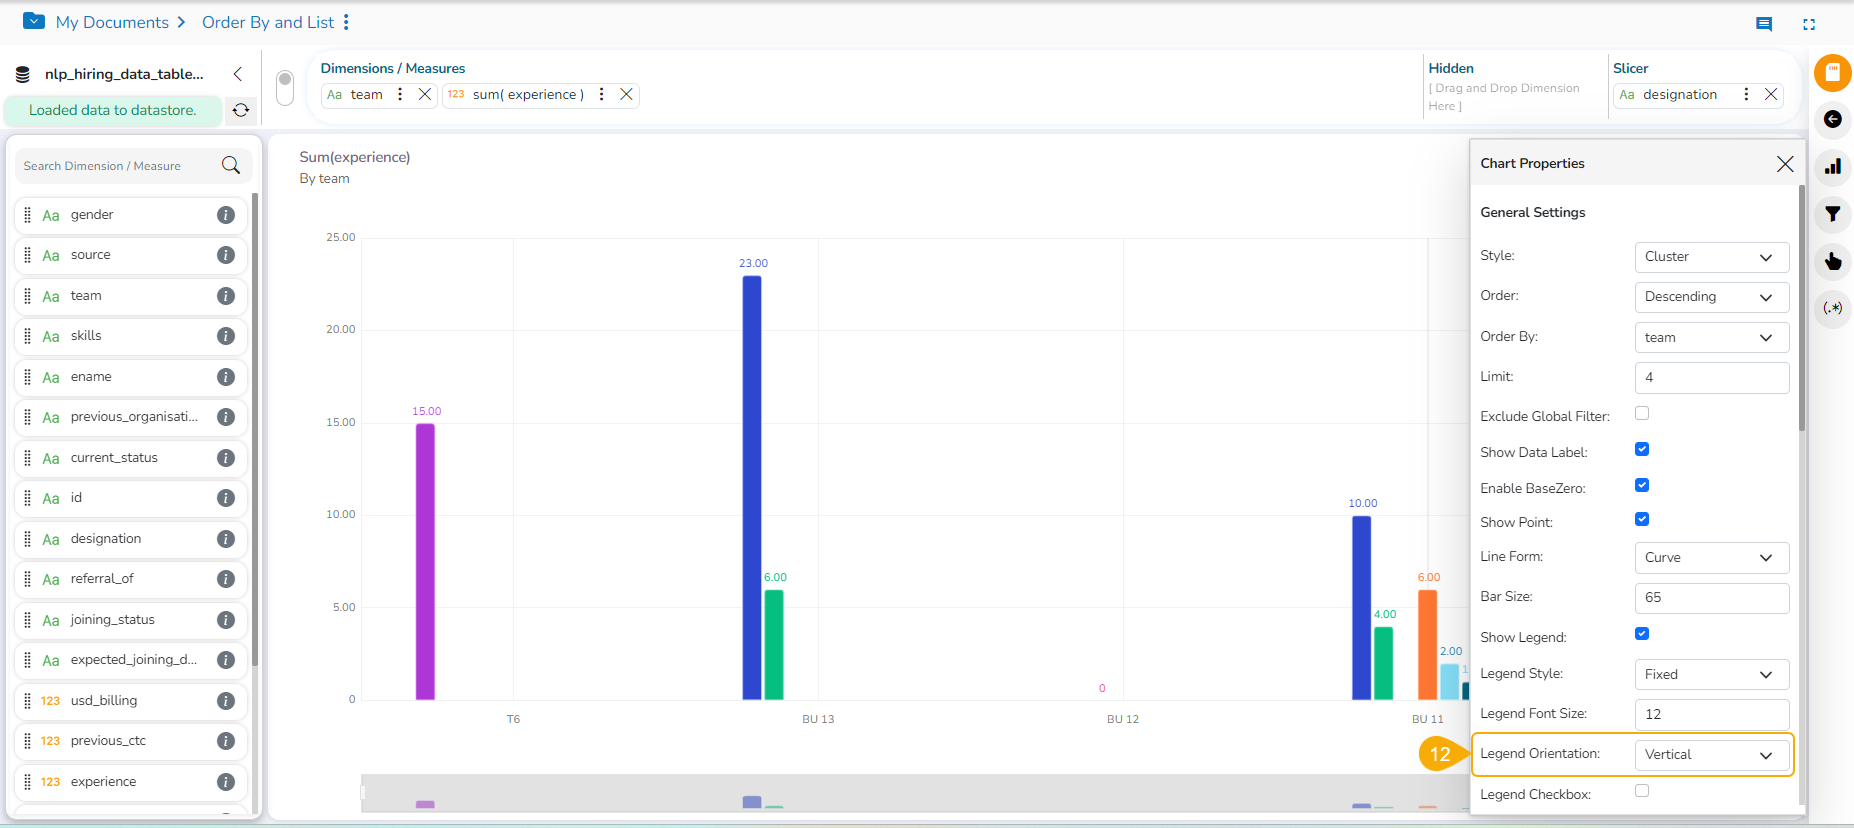
Task: Click the Order By and List breadcrumb
Action: 268,22
